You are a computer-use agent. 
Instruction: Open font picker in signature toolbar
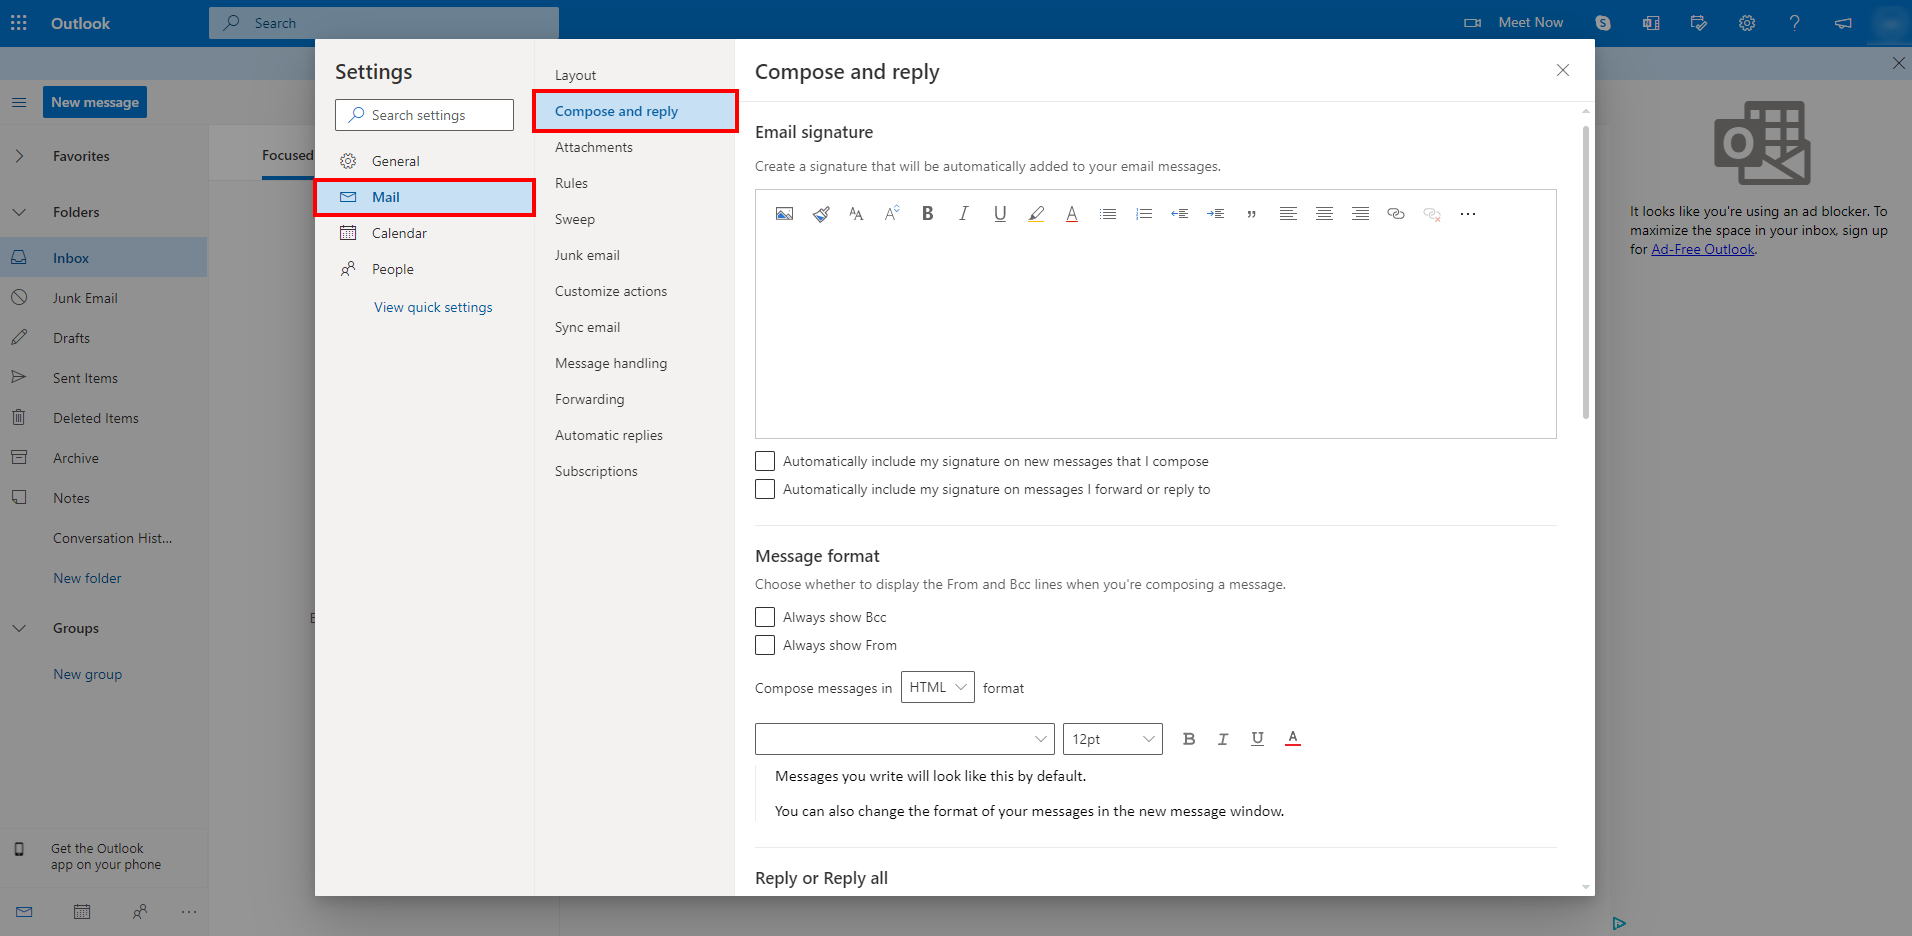[856, 214]
